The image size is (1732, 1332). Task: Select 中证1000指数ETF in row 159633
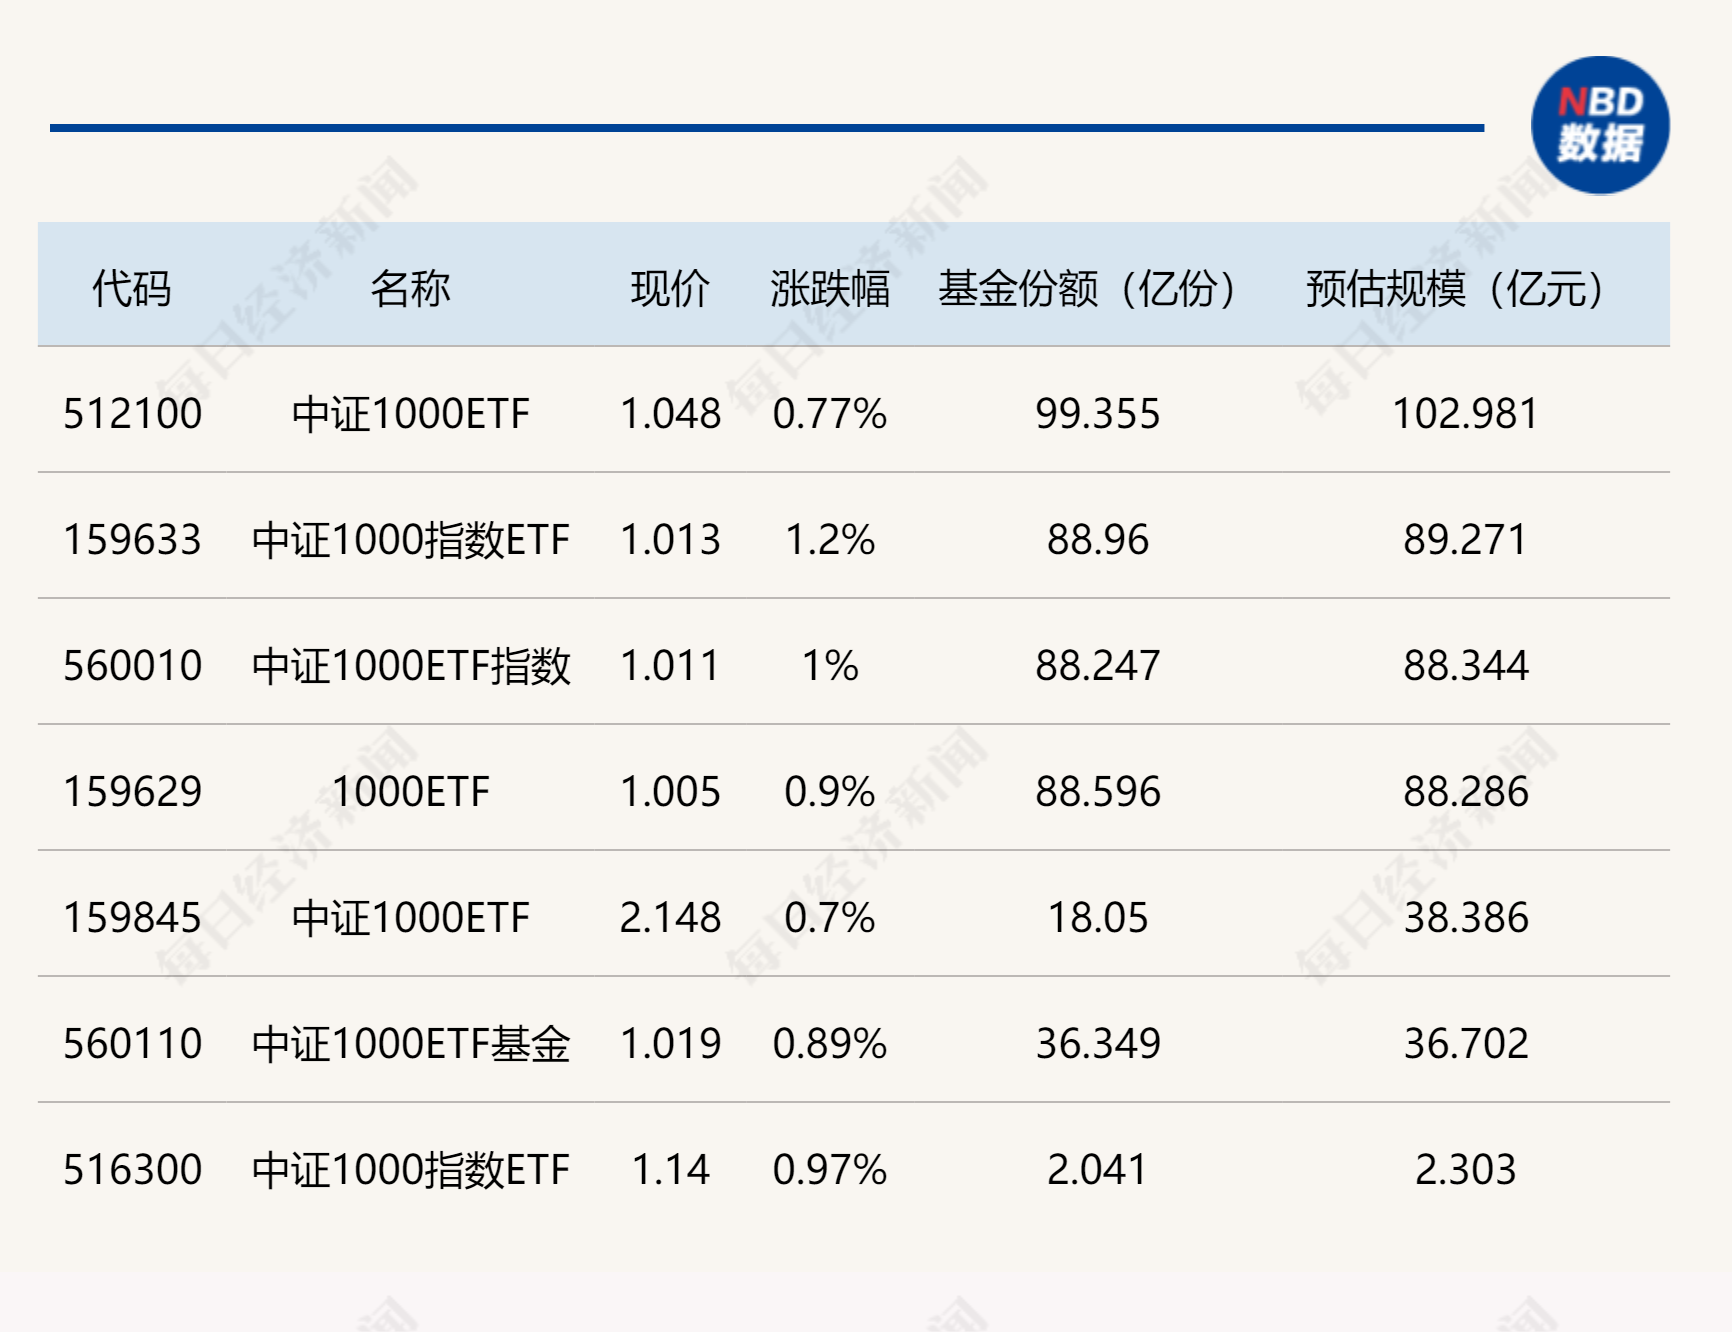(413, 540)
